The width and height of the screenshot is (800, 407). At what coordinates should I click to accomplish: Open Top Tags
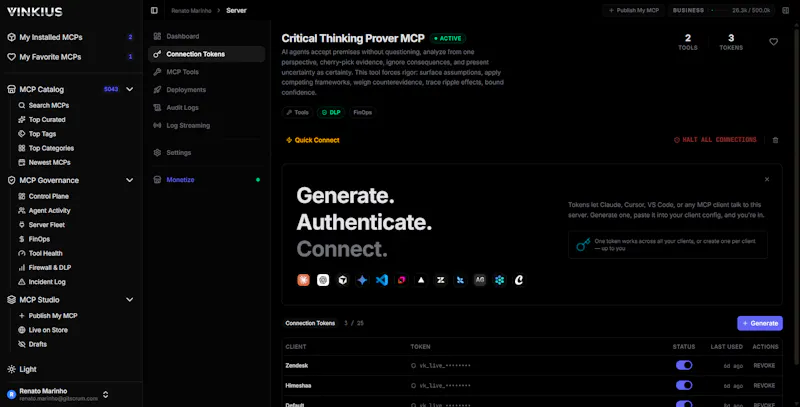point(42,134)
